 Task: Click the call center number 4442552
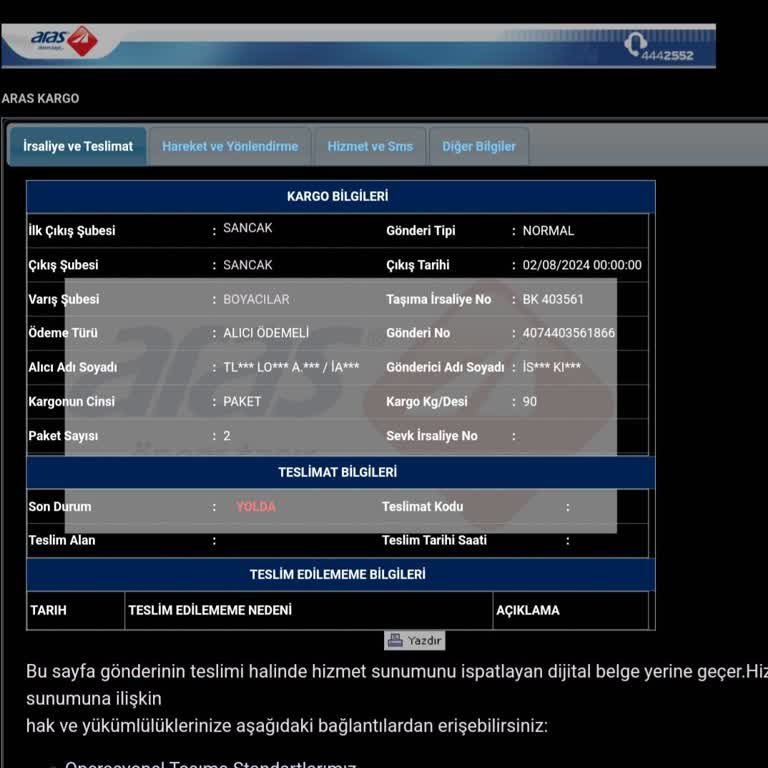667,55
